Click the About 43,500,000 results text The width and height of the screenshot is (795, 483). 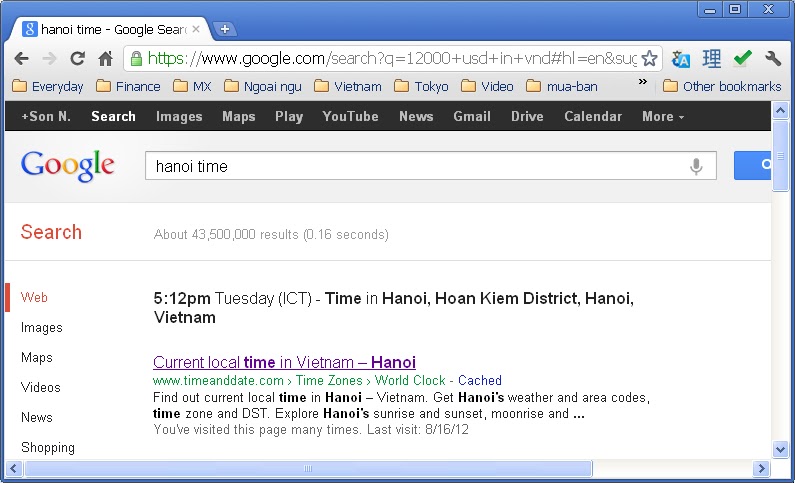pyautogui.click(x=271, y=235)
